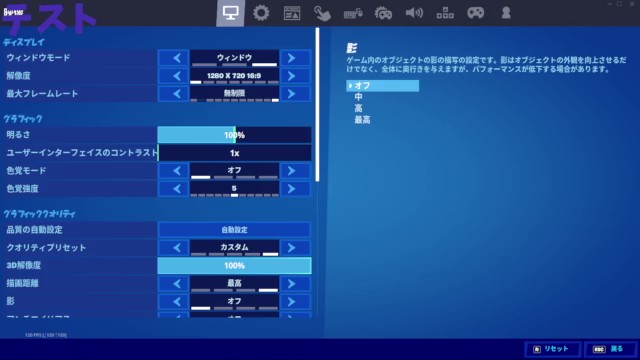This screenshot has width=640, height=360.
Task: Open the touch and motion settings icon
Action: click(322, 13)
